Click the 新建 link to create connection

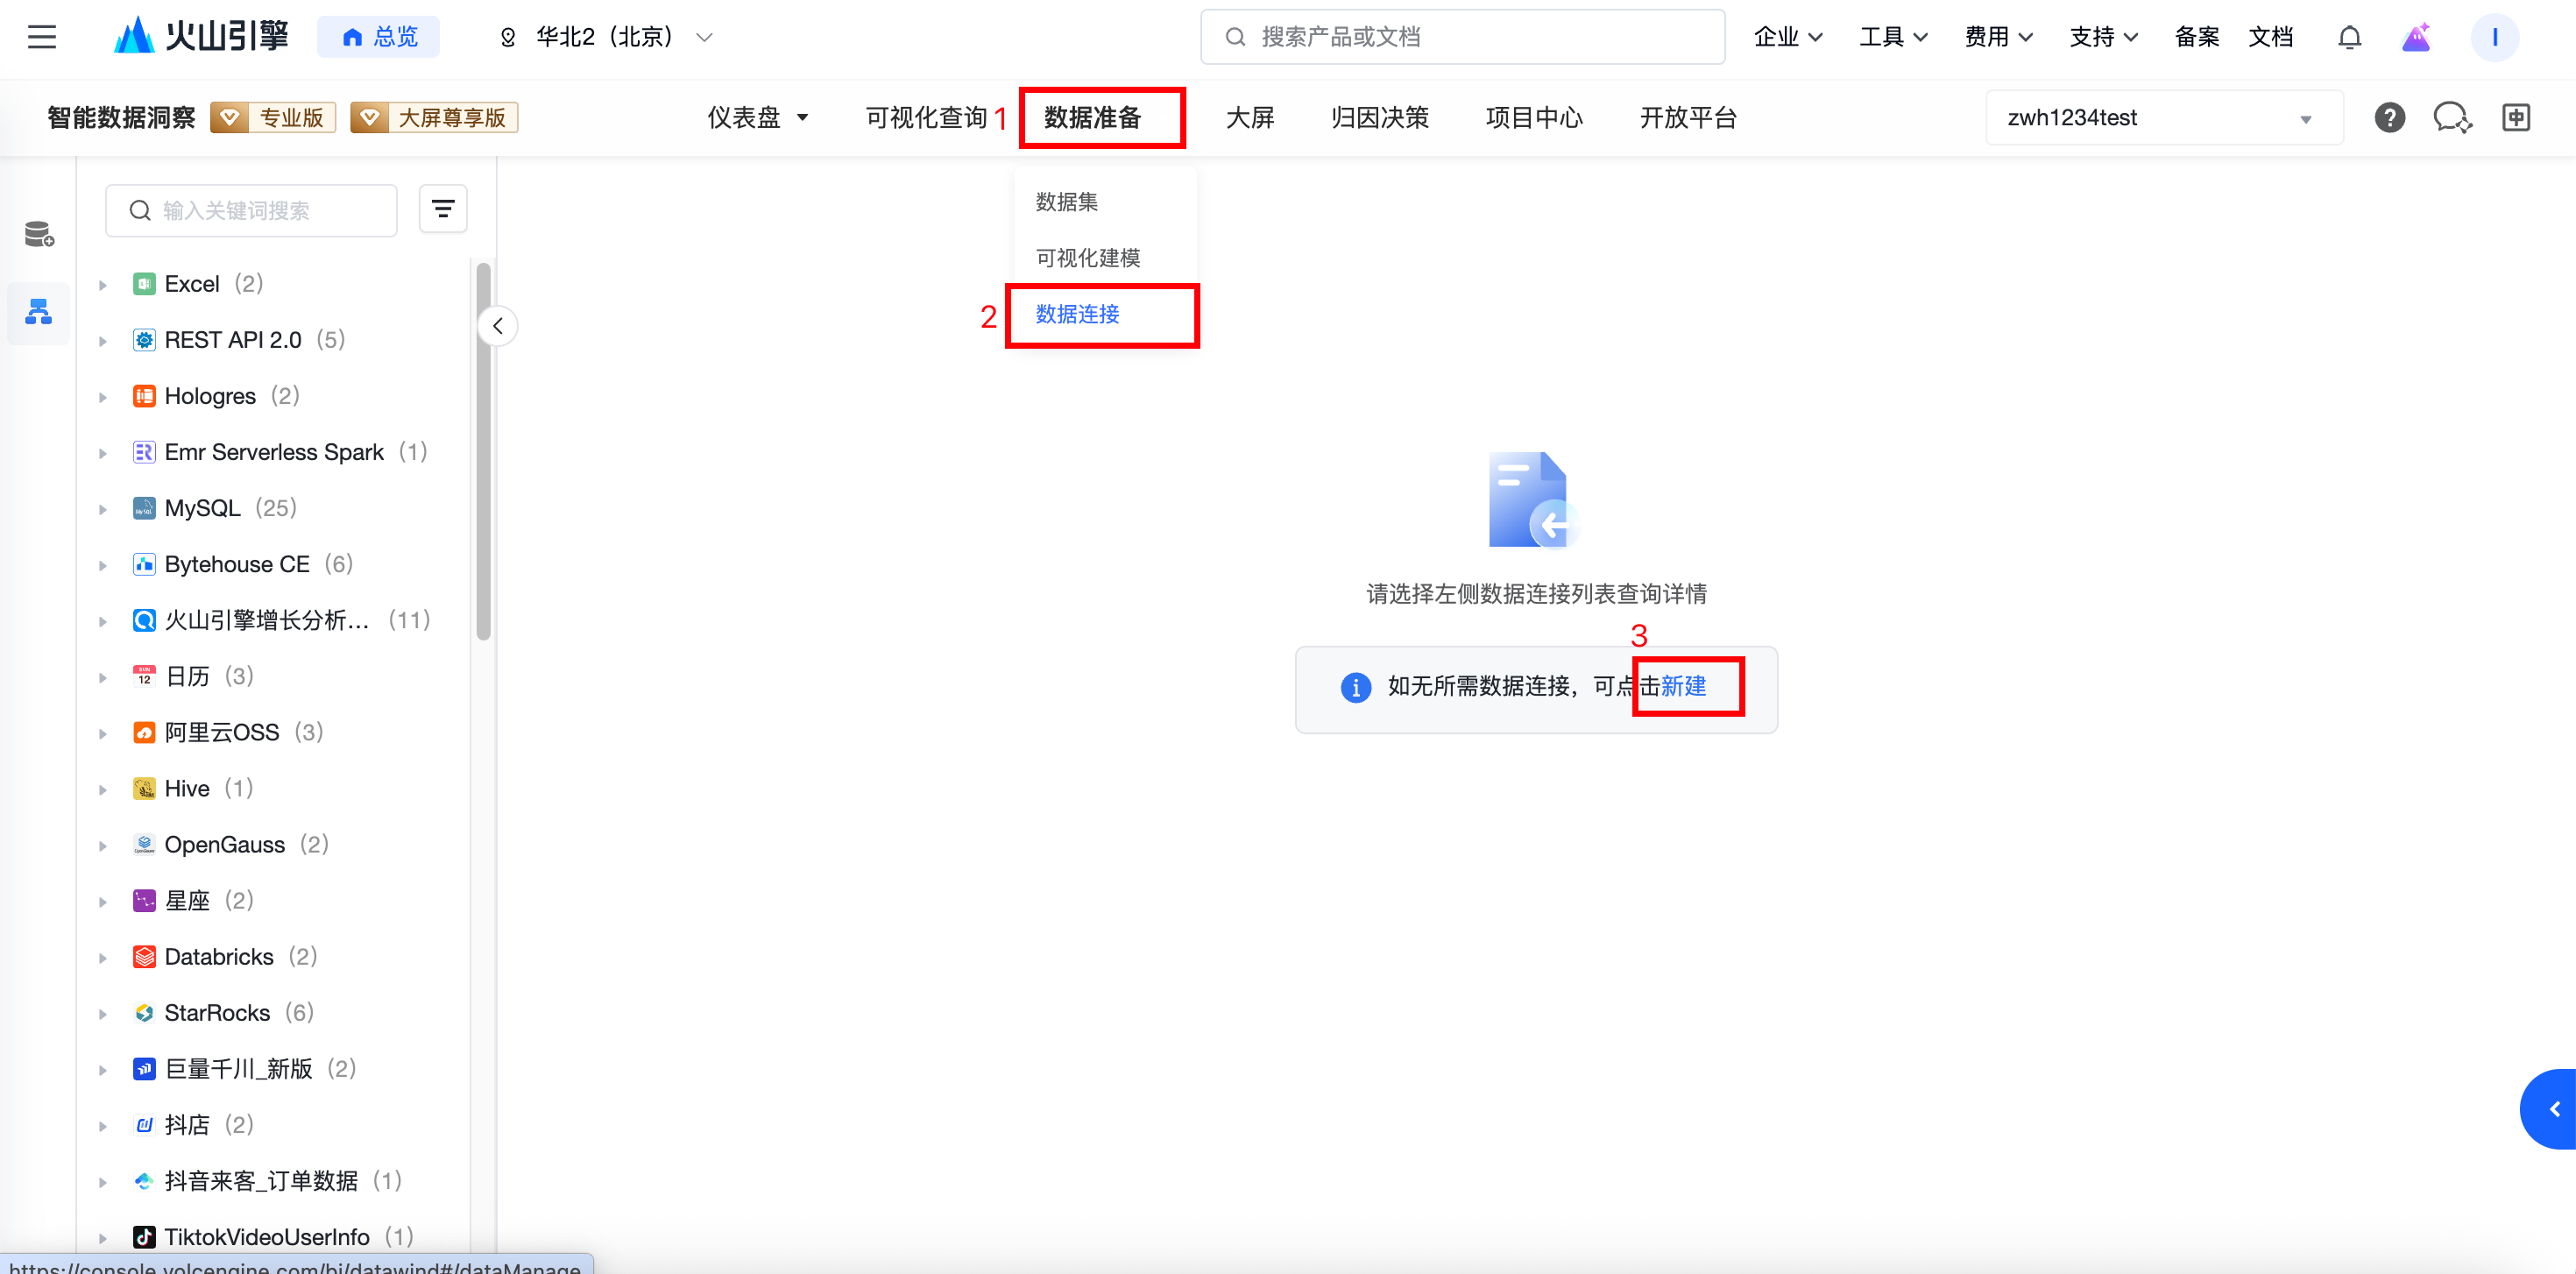coord(1683,686)
